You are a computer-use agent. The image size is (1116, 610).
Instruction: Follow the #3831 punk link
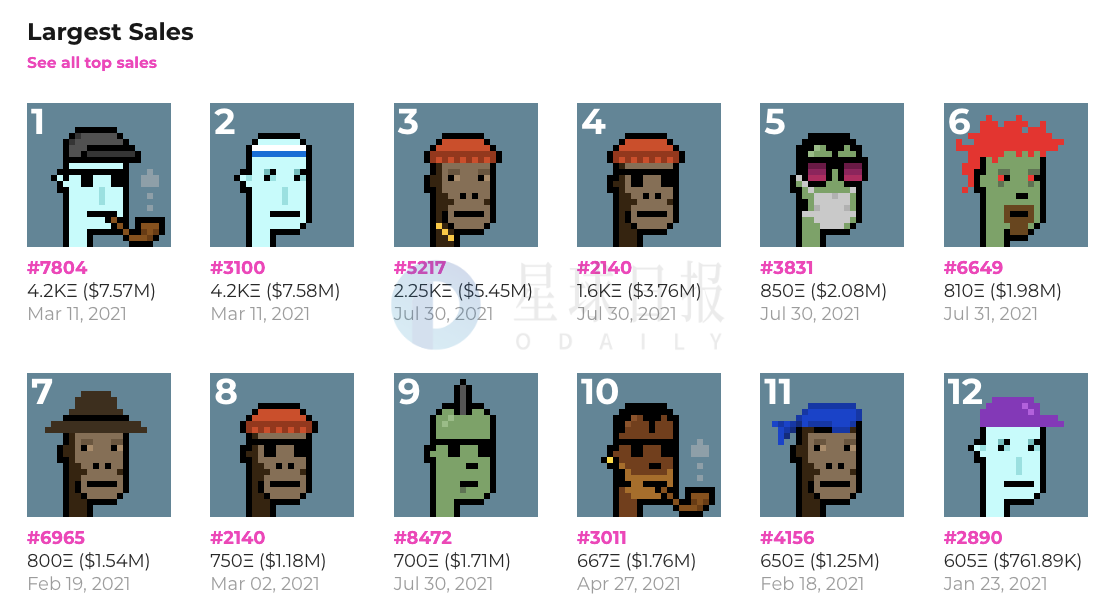point(786,268)
